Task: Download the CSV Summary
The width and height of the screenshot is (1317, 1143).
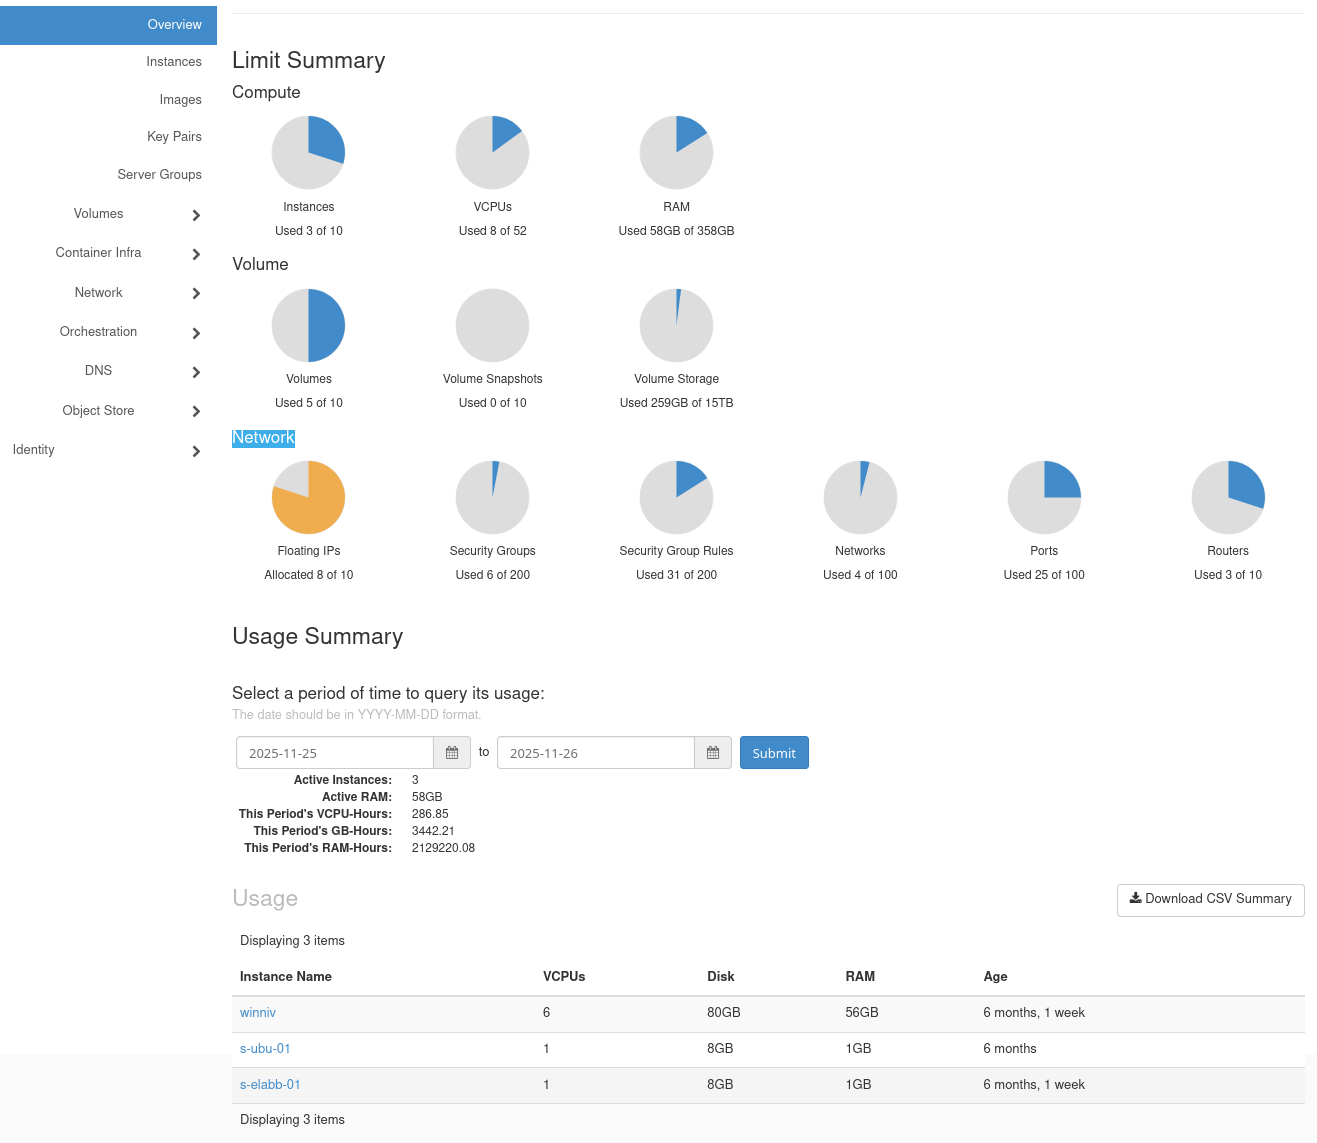Action: point(1210,899)
